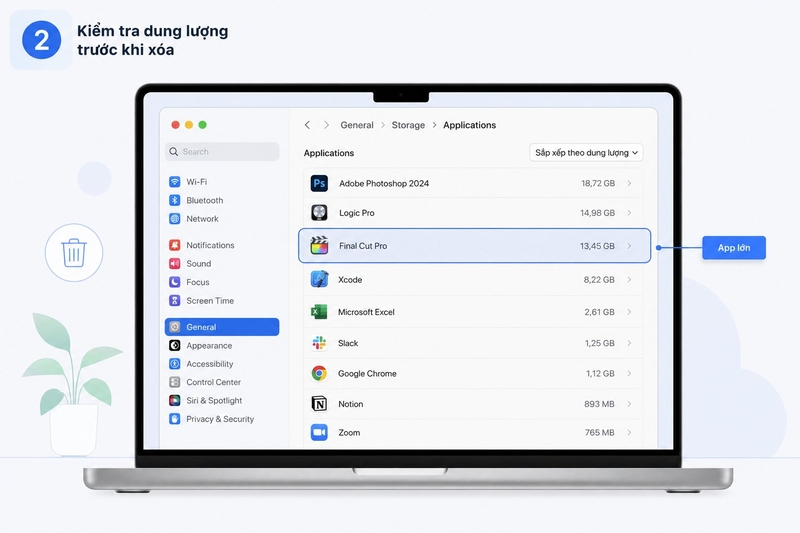Click the Microsoft Excel name text
Screen dimensions: 800x533
366,312
